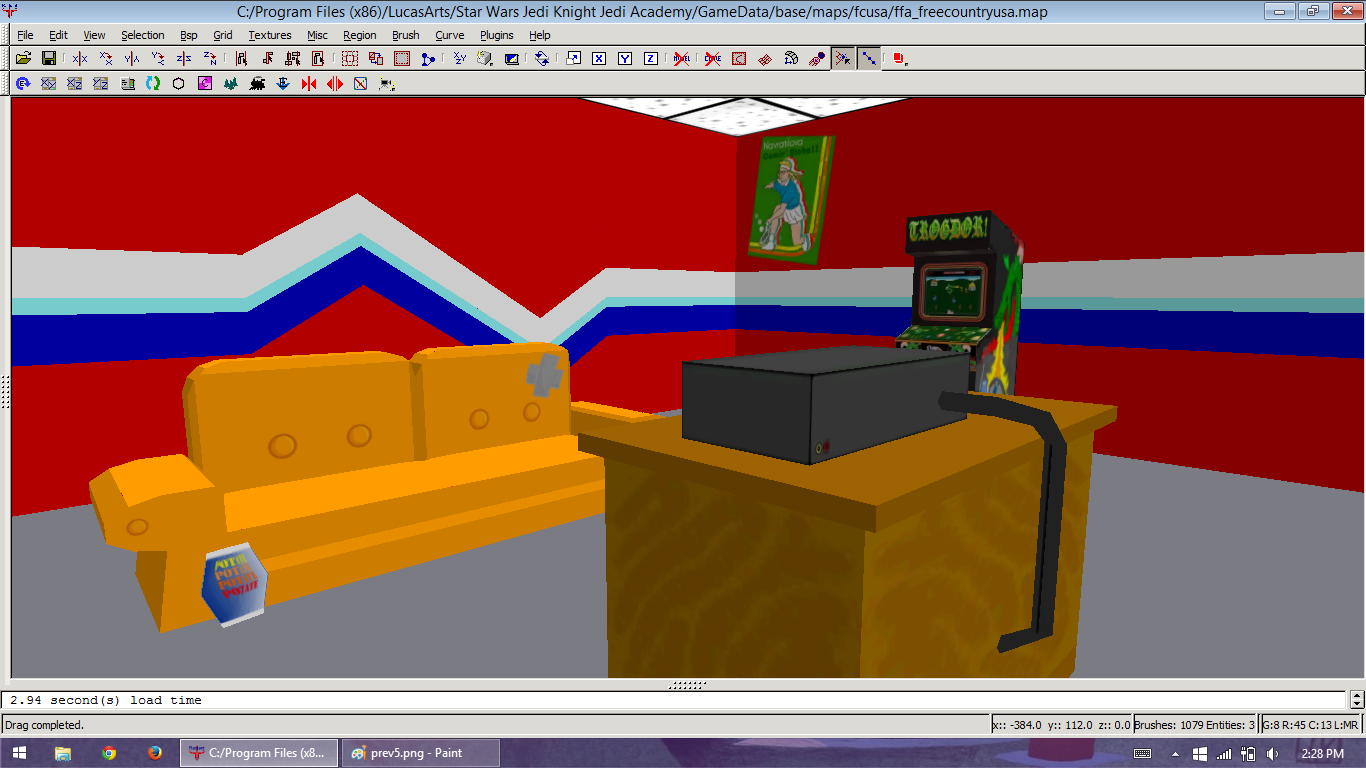The image size is (1366, 768).
Task: Click the second red outward-arrows icon
Action: pos(335,83)
